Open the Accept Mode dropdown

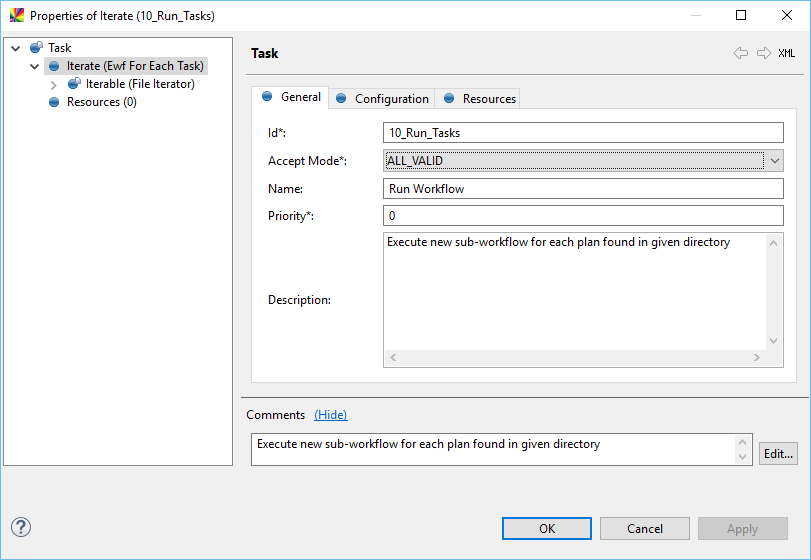[x=774, y=161]
